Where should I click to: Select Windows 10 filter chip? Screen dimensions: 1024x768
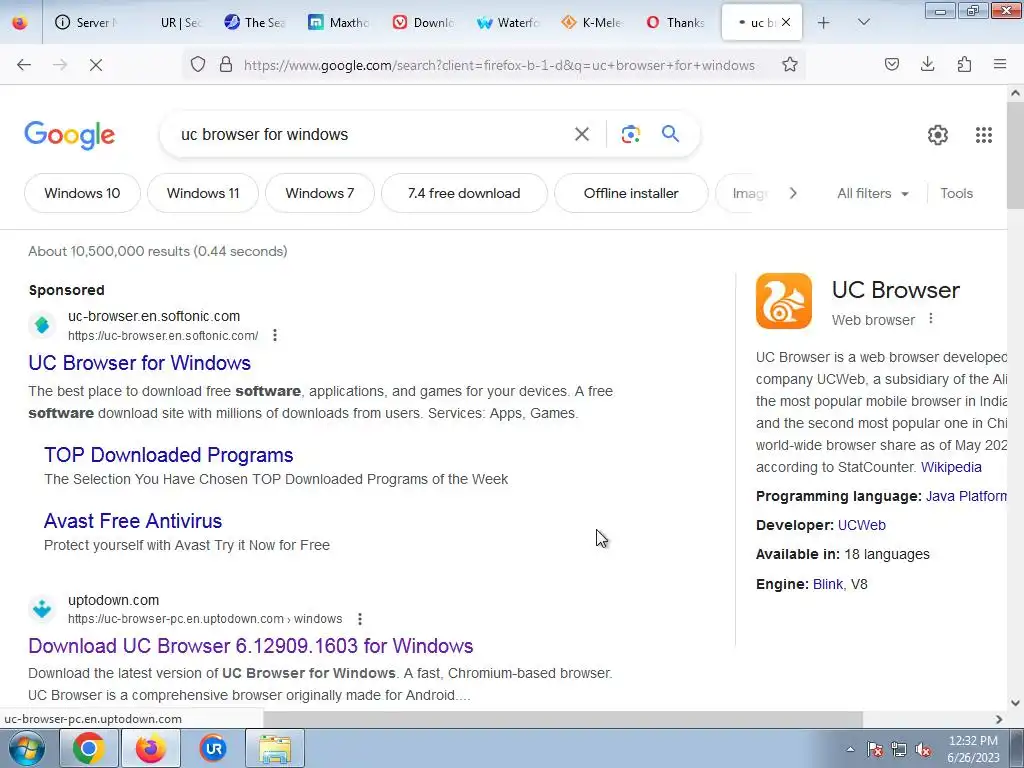pos(82,193)
